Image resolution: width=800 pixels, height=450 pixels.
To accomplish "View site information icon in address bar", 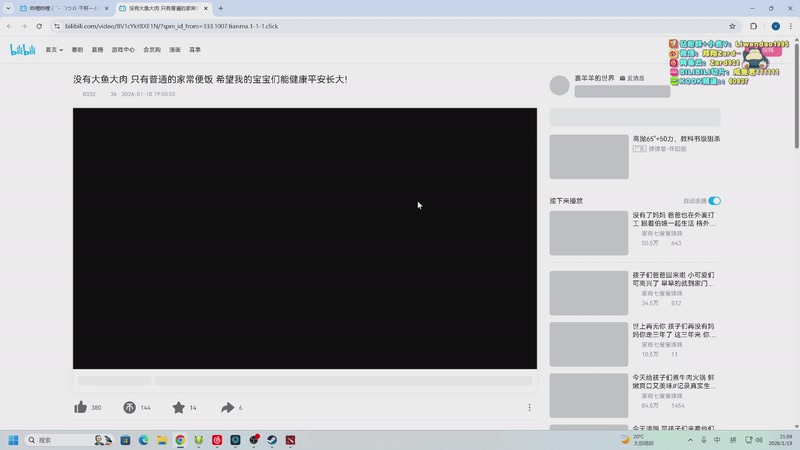I will (x=57, y=26).
